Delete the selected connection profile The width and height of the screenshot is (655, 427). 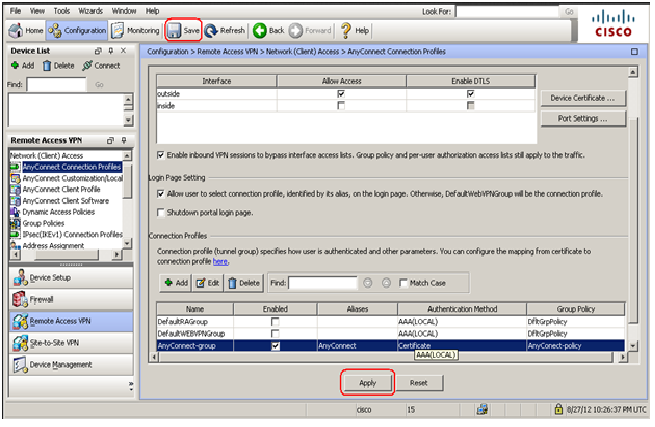tap(244, 283)
